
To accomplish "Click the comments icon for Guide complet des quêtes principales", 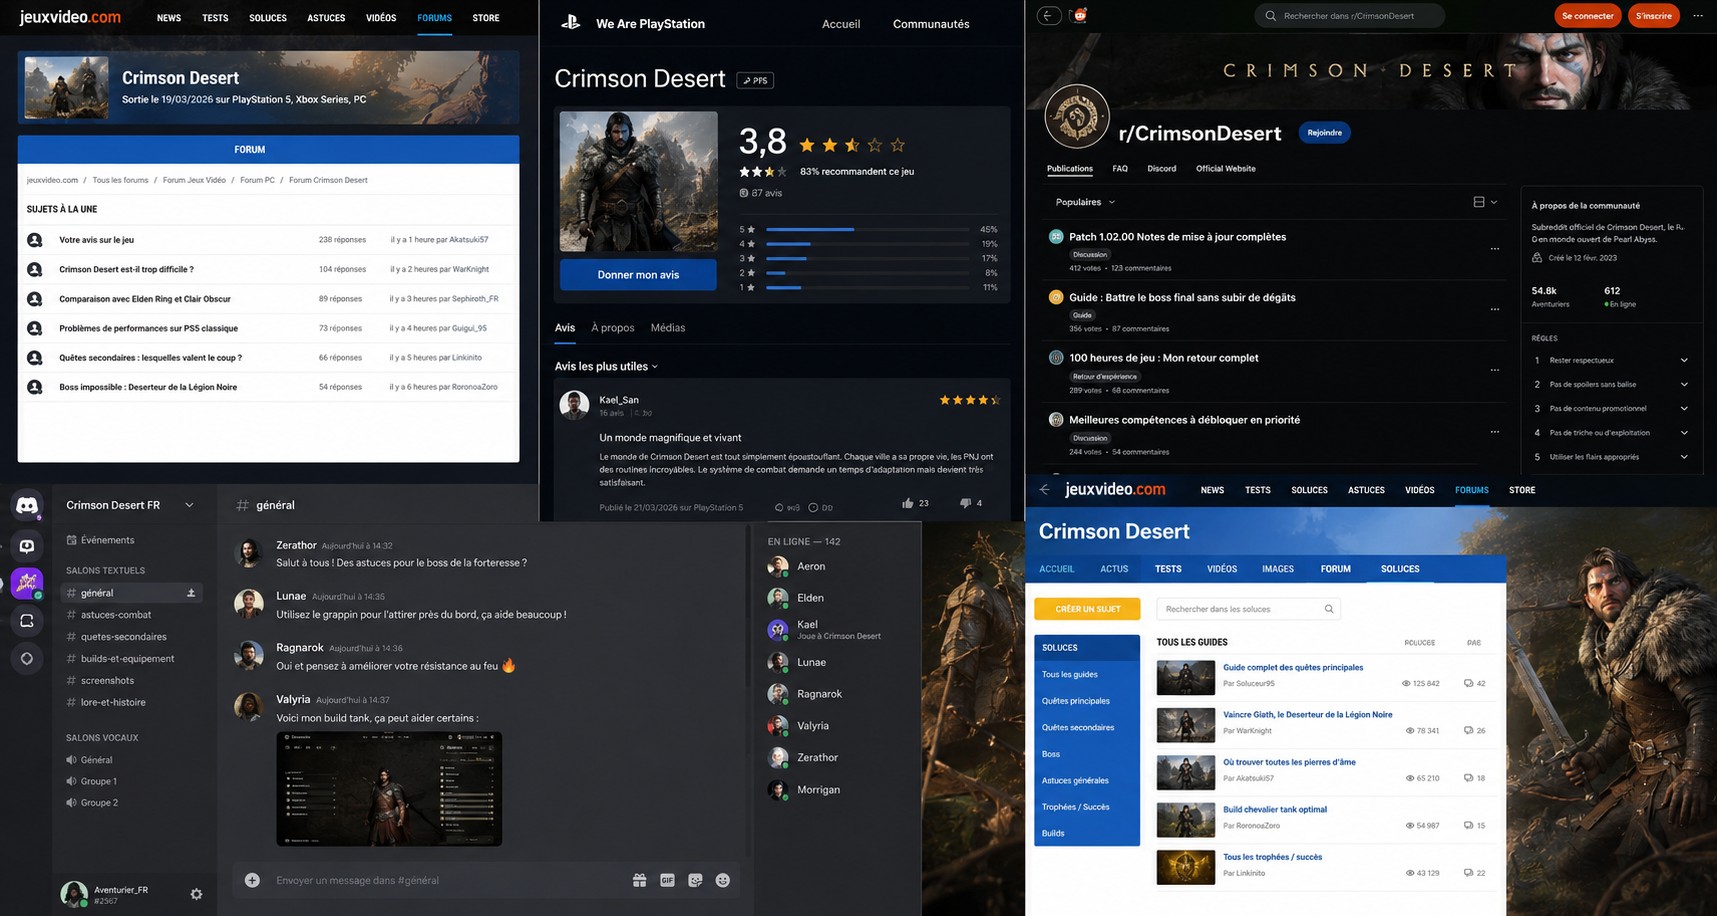I will [1468, 684].
